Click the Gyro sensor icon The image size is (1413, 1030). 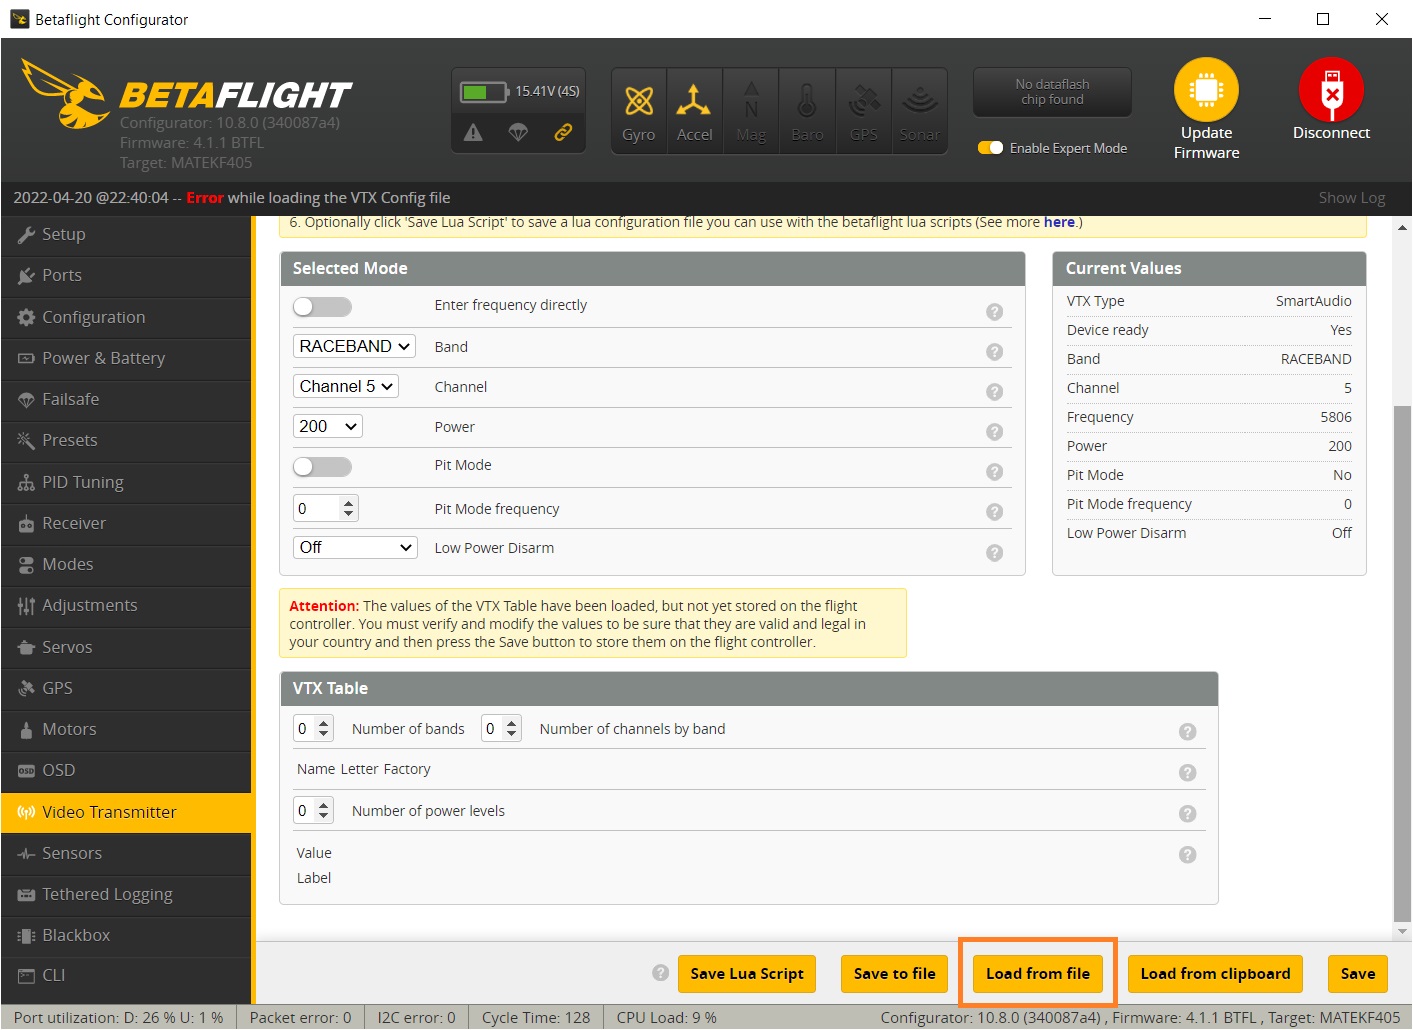tap(639, 101)
